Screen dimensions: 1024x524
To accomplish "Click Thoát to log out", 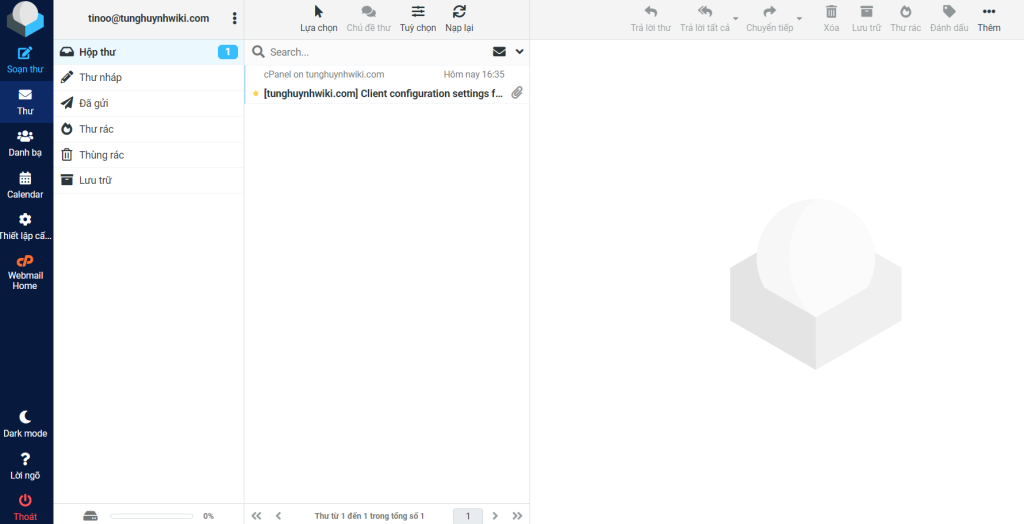I will tap(25, 508).
